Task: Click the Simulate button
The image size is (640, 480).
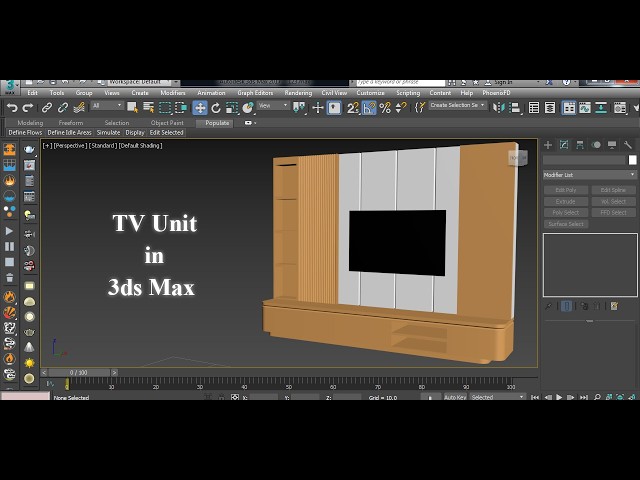Action: coord(108,133)
